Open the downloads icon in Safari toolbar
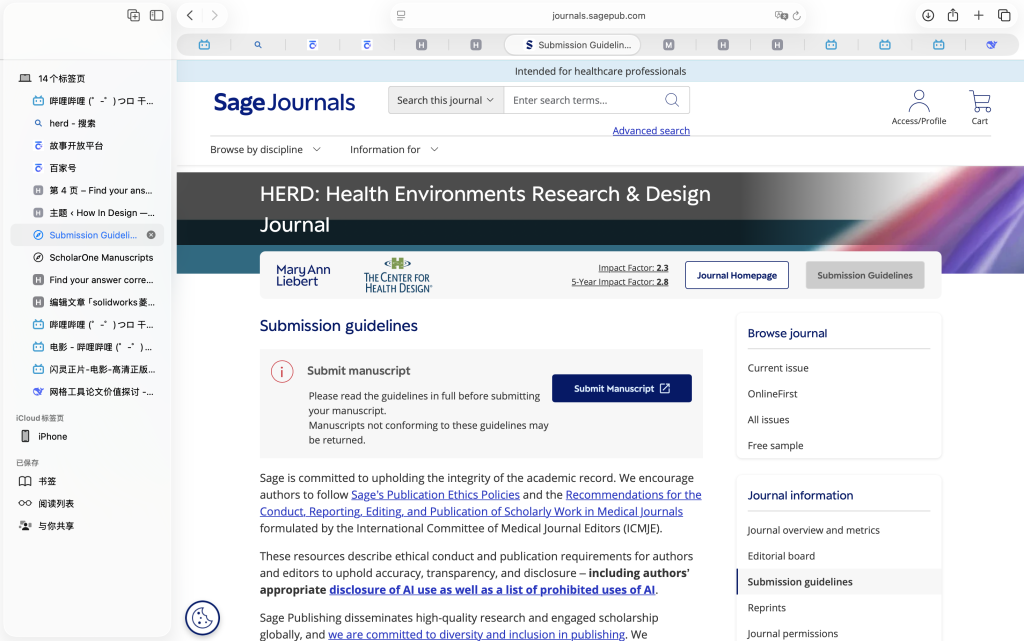 928,15
